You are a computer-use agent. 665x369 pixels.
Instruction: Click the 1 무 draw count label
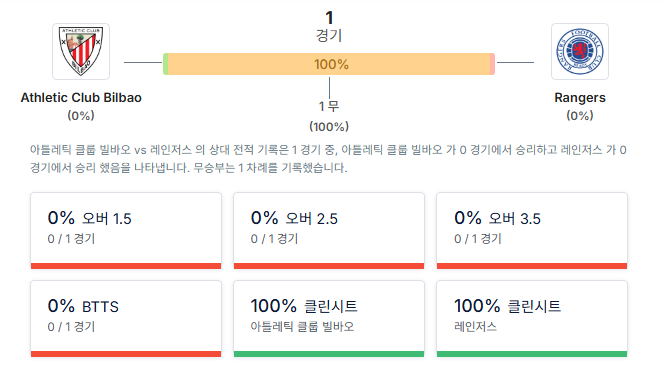[329, 106]
